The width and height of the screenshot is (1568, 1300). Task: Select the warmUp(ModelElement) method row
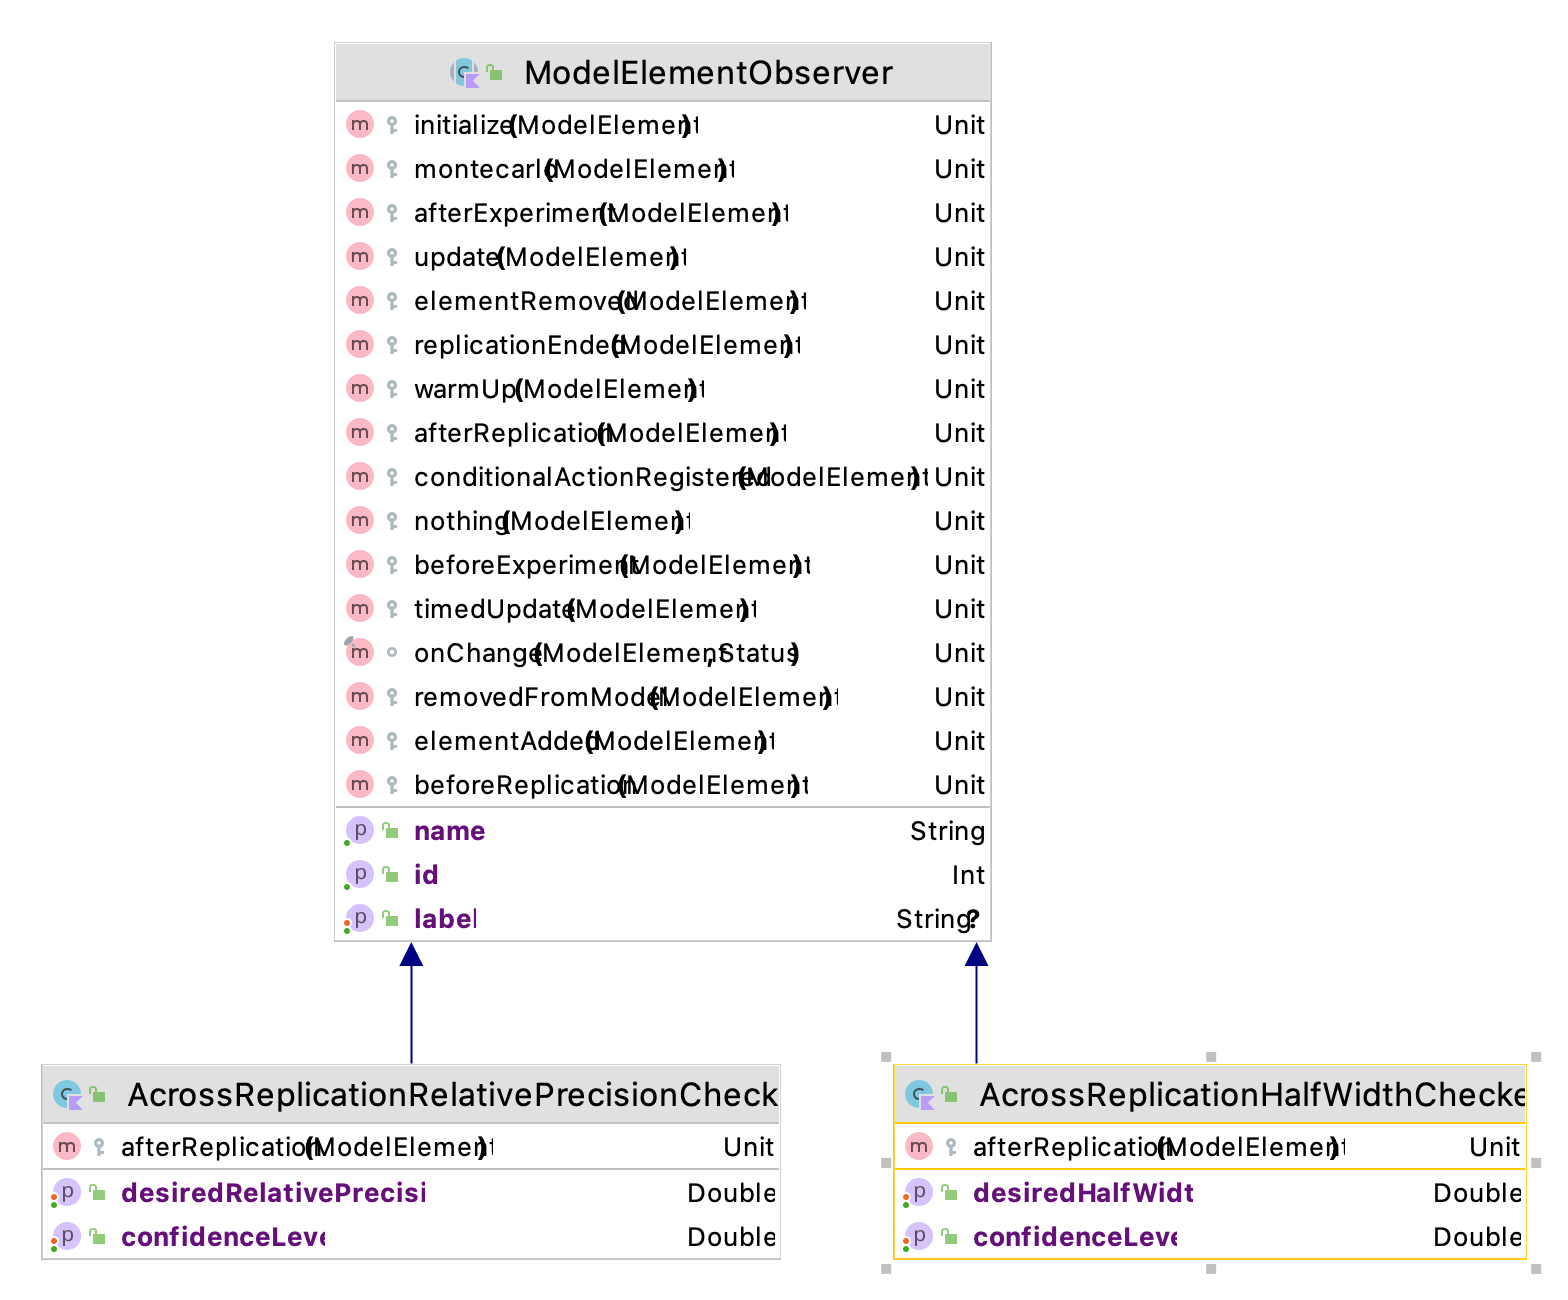663,389
